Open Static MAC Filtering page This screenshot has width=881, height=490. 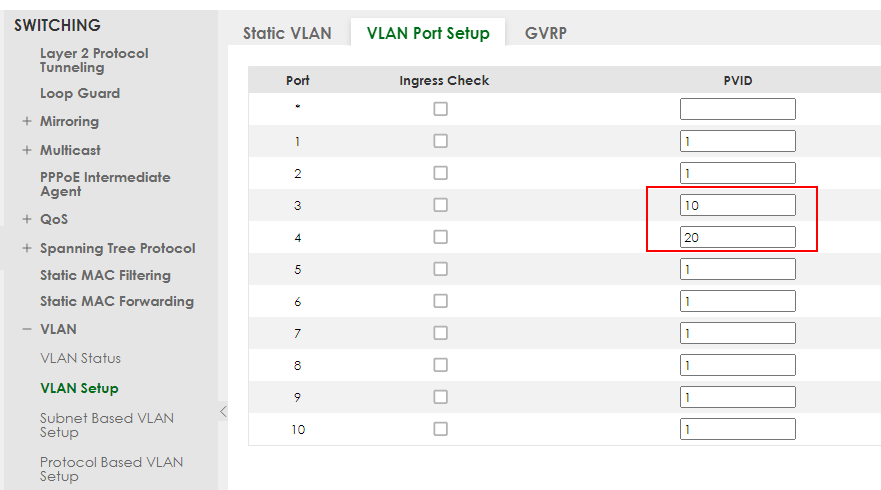point(105,275)
